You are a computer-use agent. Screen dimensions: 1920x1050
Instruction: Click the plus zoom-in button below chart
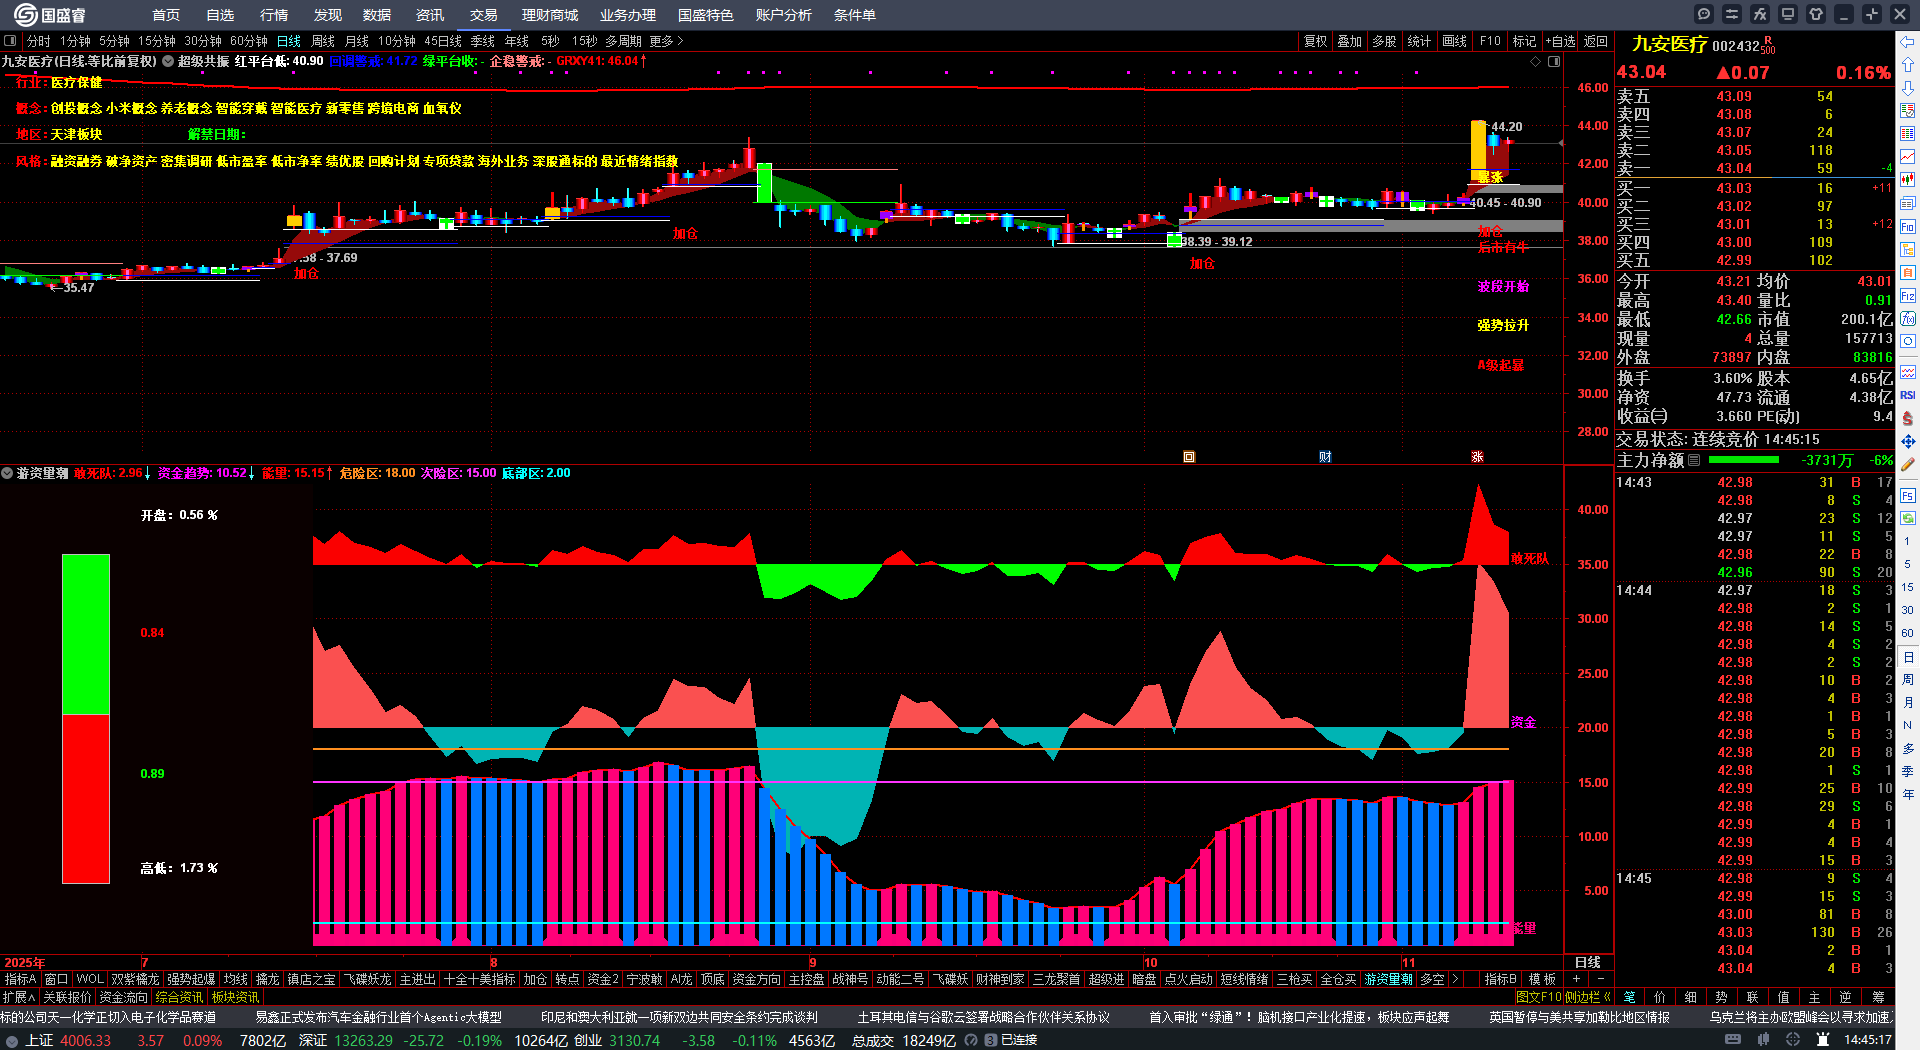click(x=1577, y=979)
